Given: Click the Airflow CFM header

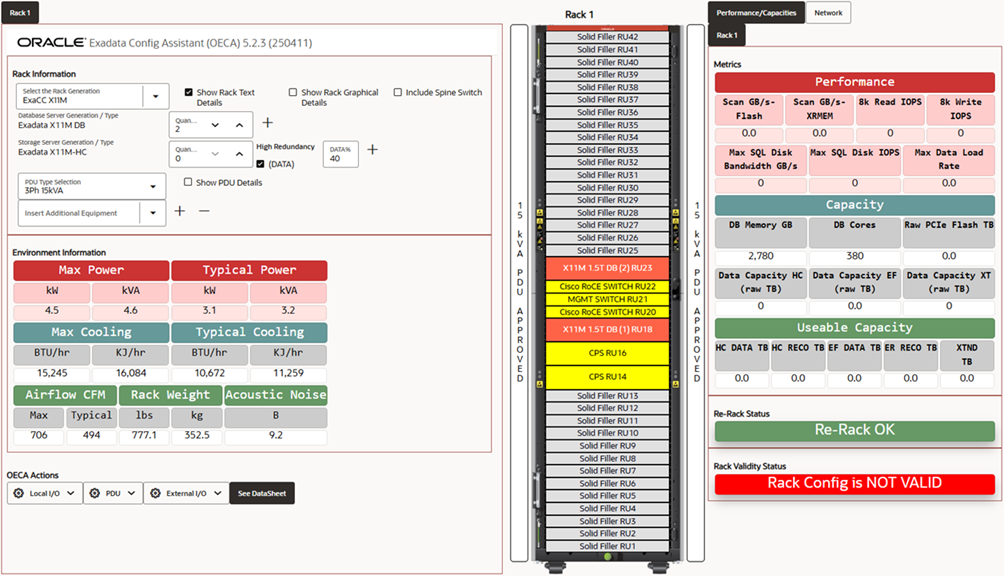Looking at the screenshot, I should pos(65,395).
